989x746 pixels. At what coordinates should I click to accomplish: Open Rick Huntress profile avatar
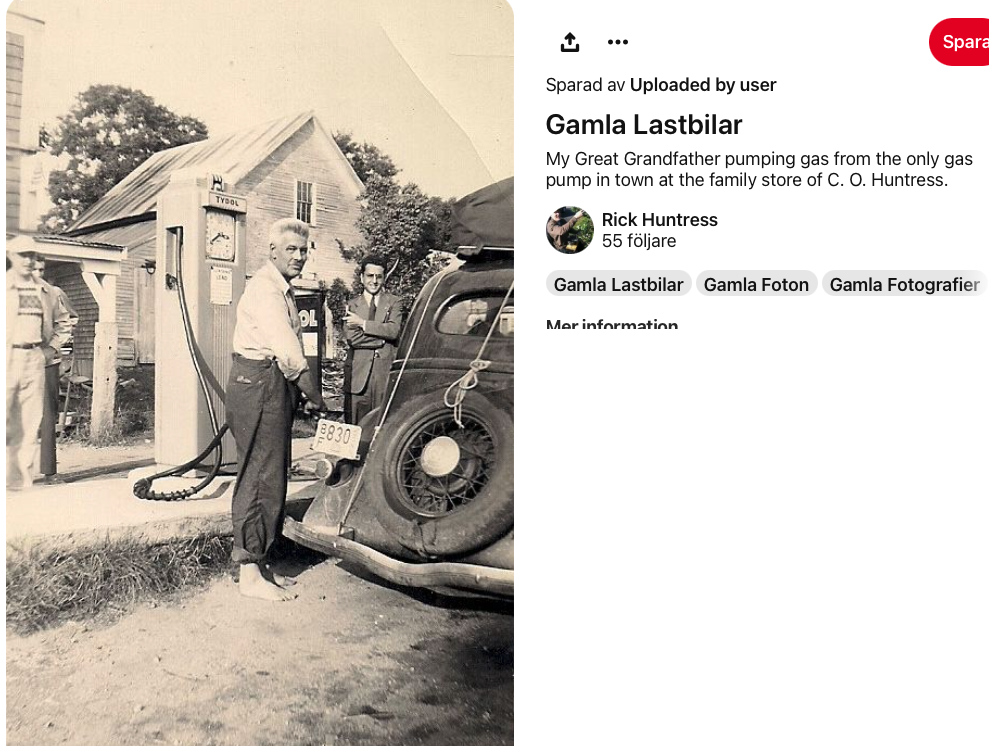point(570,230)
